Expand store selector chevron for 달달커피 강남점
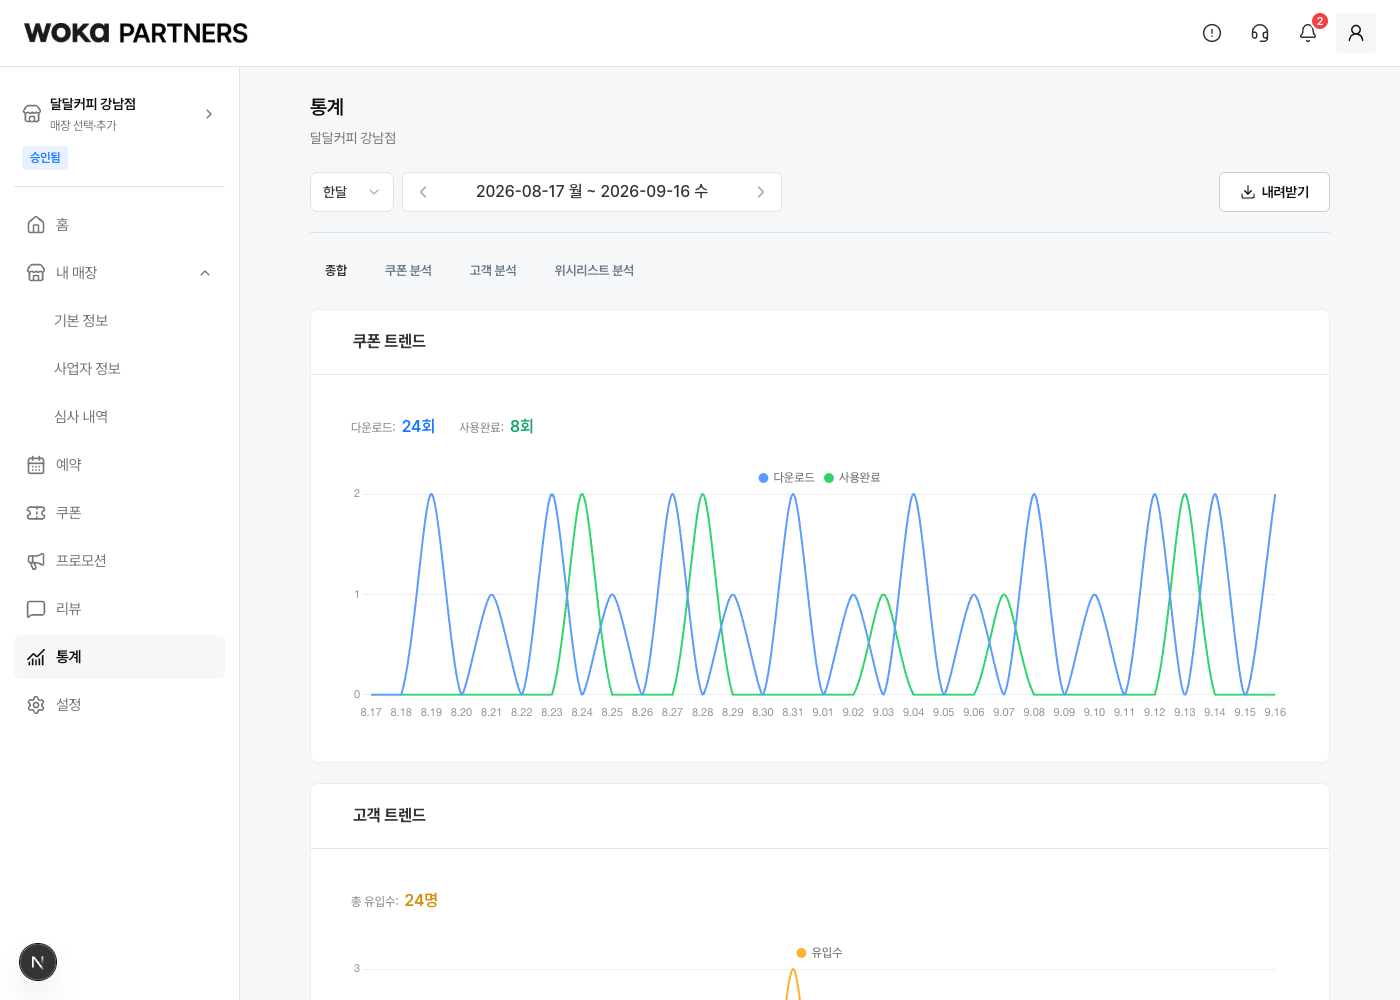This screenshot has width=1400, height=1000. tap(209, 114)
